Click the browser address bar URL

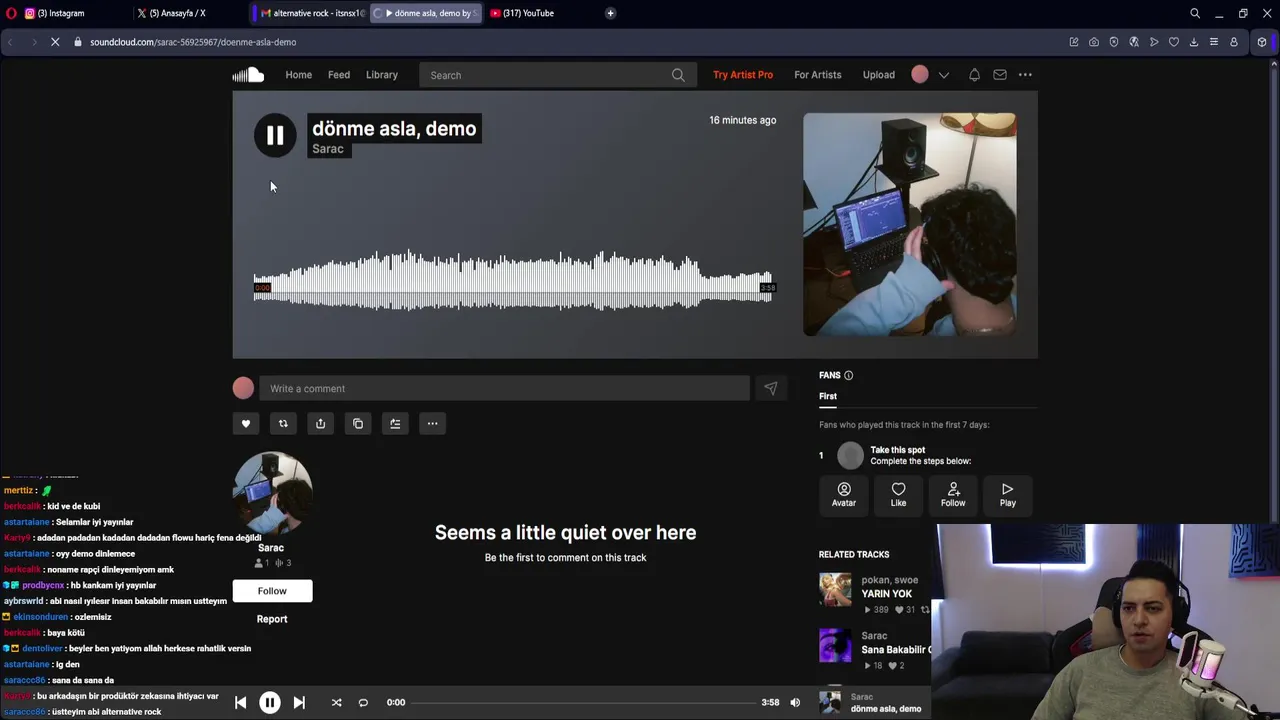193,42
